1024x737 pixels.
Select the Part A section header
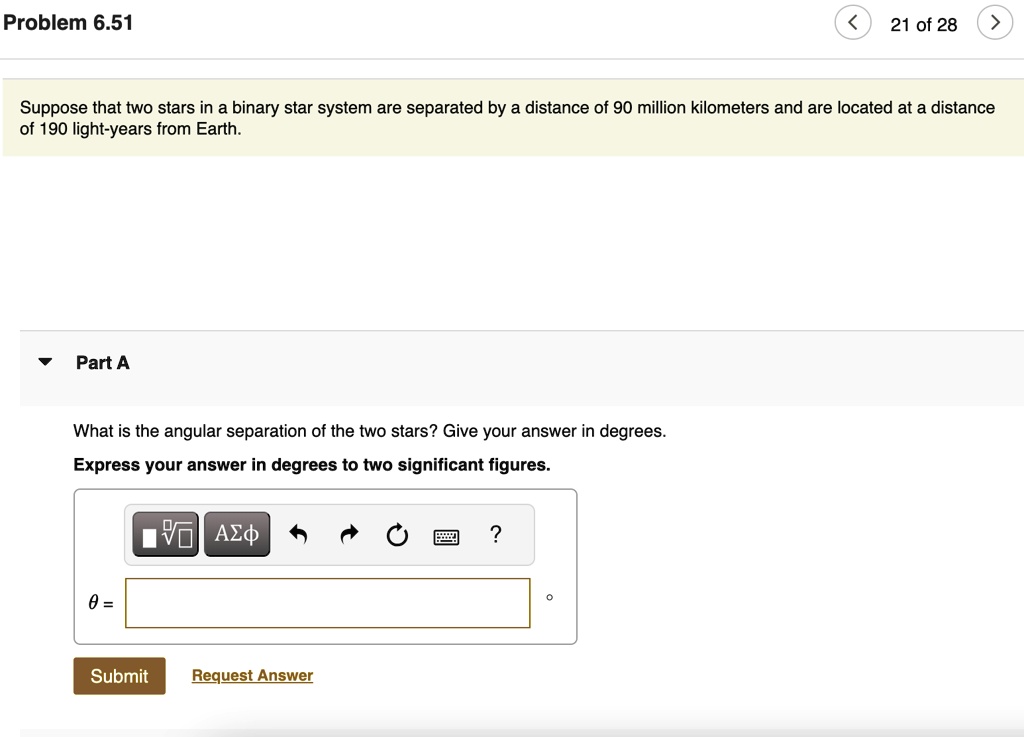pos(102,362)
